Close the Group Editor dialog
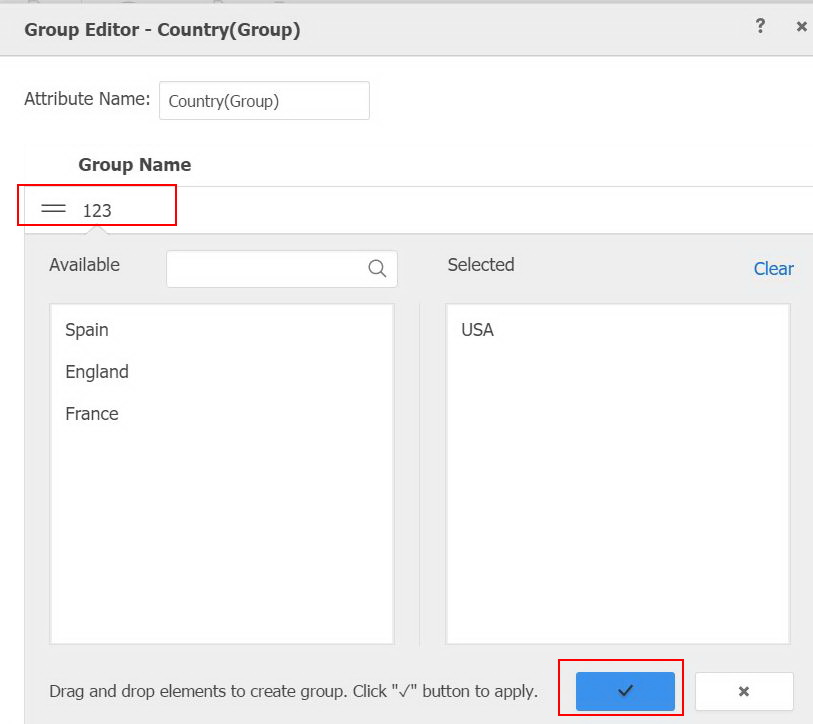The image size is (813, 724). pyautogui.click(x=801, y=26)
